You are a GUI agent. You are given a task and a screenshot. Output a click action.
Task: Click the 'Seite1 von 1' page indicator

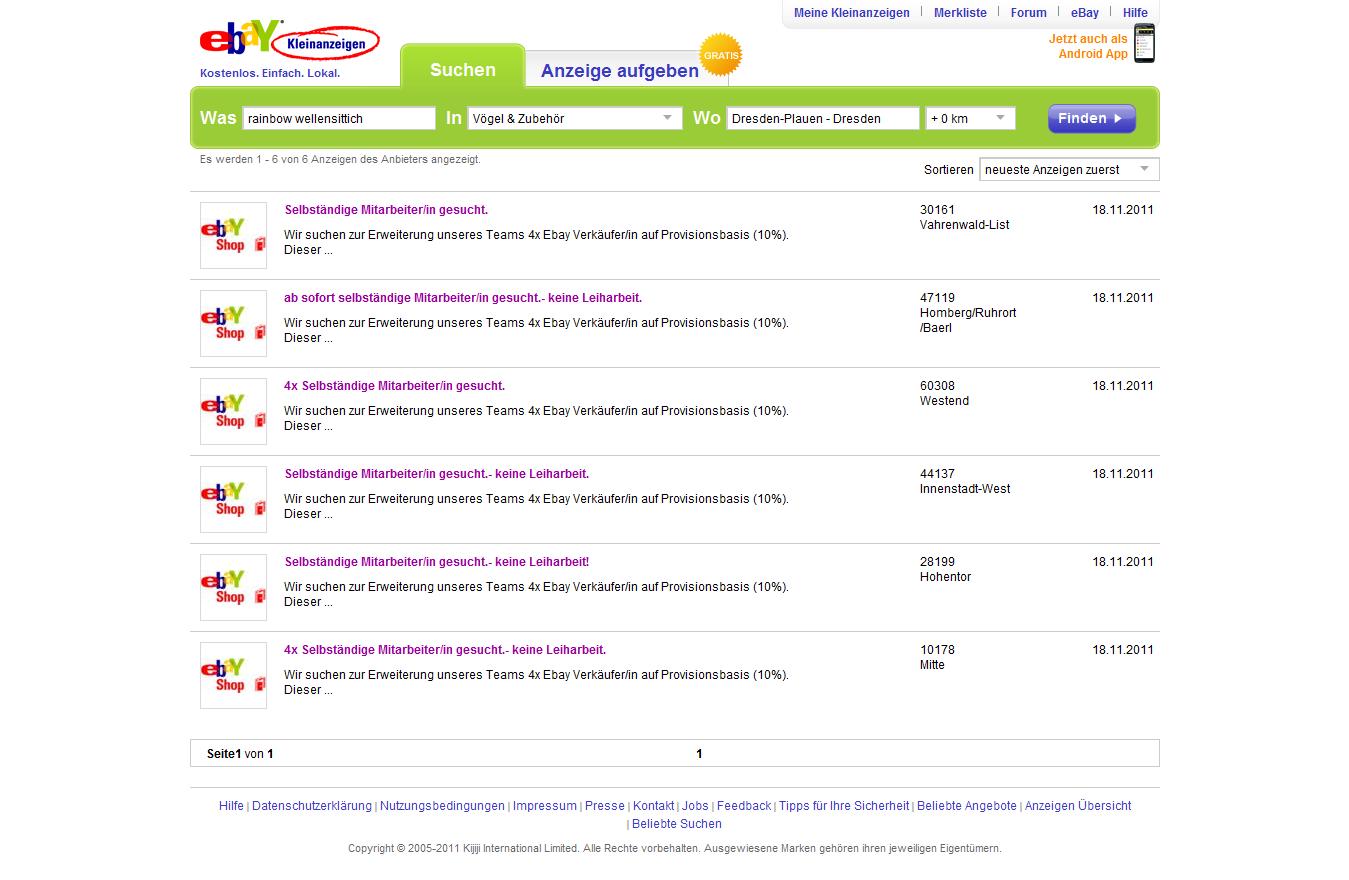click(x=240, y=754)
